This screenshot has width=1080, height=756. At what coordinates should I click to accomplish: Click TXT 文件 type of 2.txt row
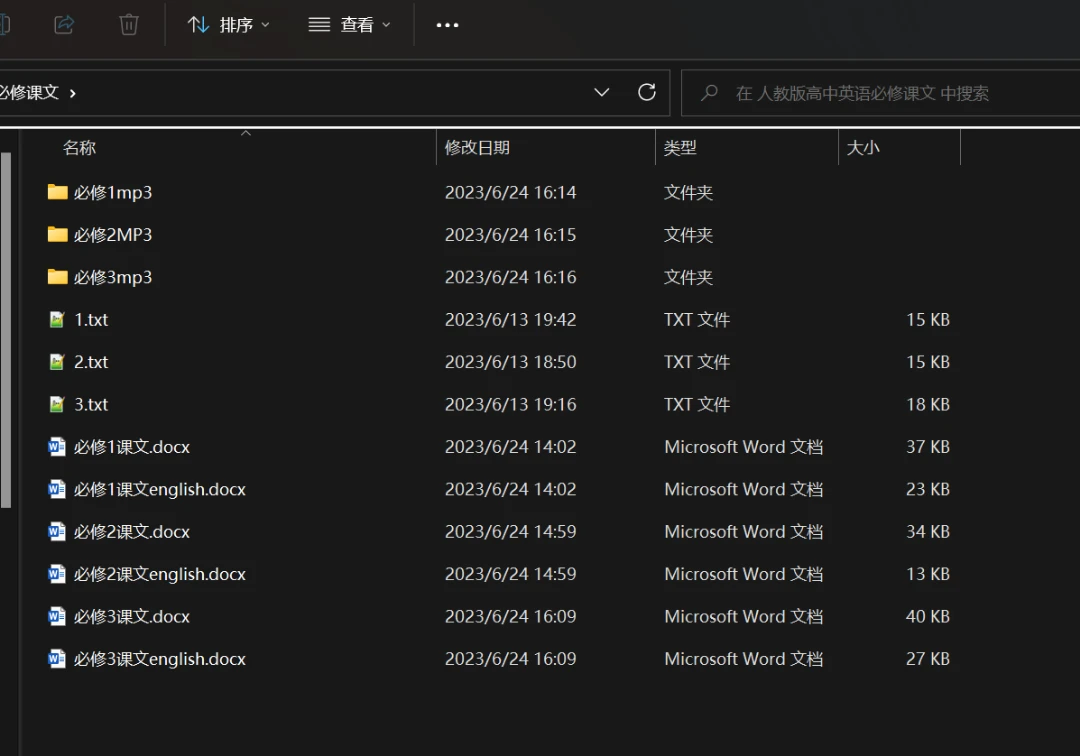pyautogui.click(x=696, y=362)
